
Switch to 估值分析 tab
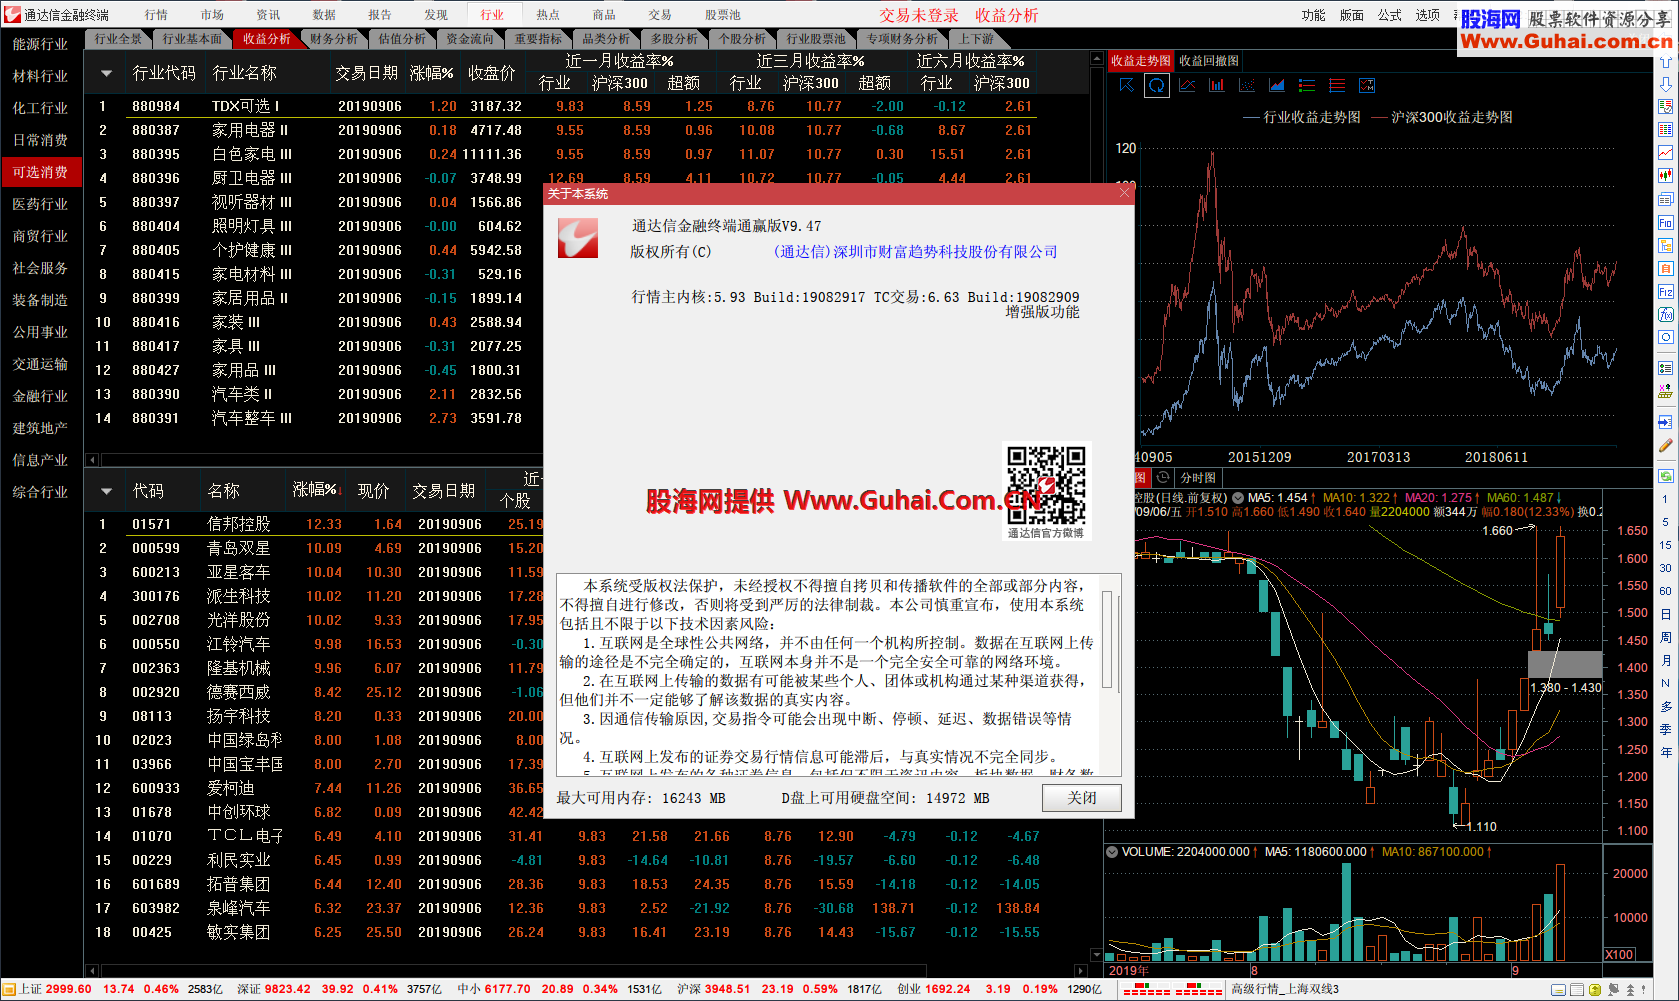tap(402, 39)
